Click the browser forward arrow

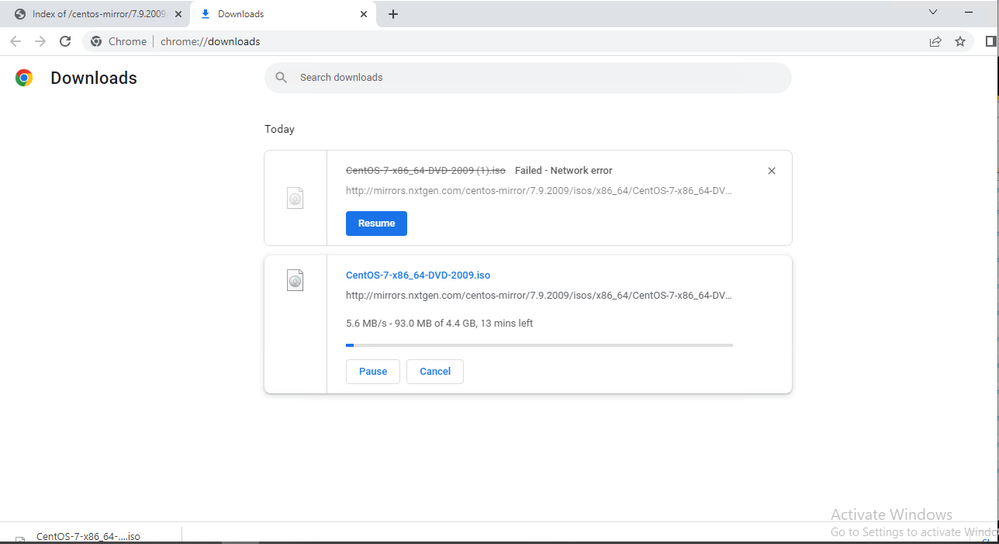click(40, 41)
